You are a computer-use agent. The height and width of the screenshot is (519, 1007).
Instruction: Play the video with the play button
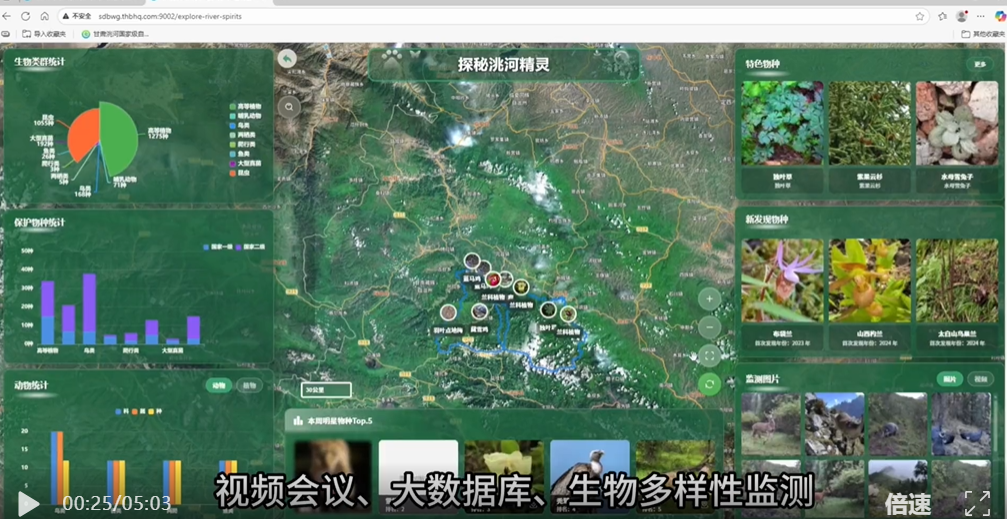(28, 503)
